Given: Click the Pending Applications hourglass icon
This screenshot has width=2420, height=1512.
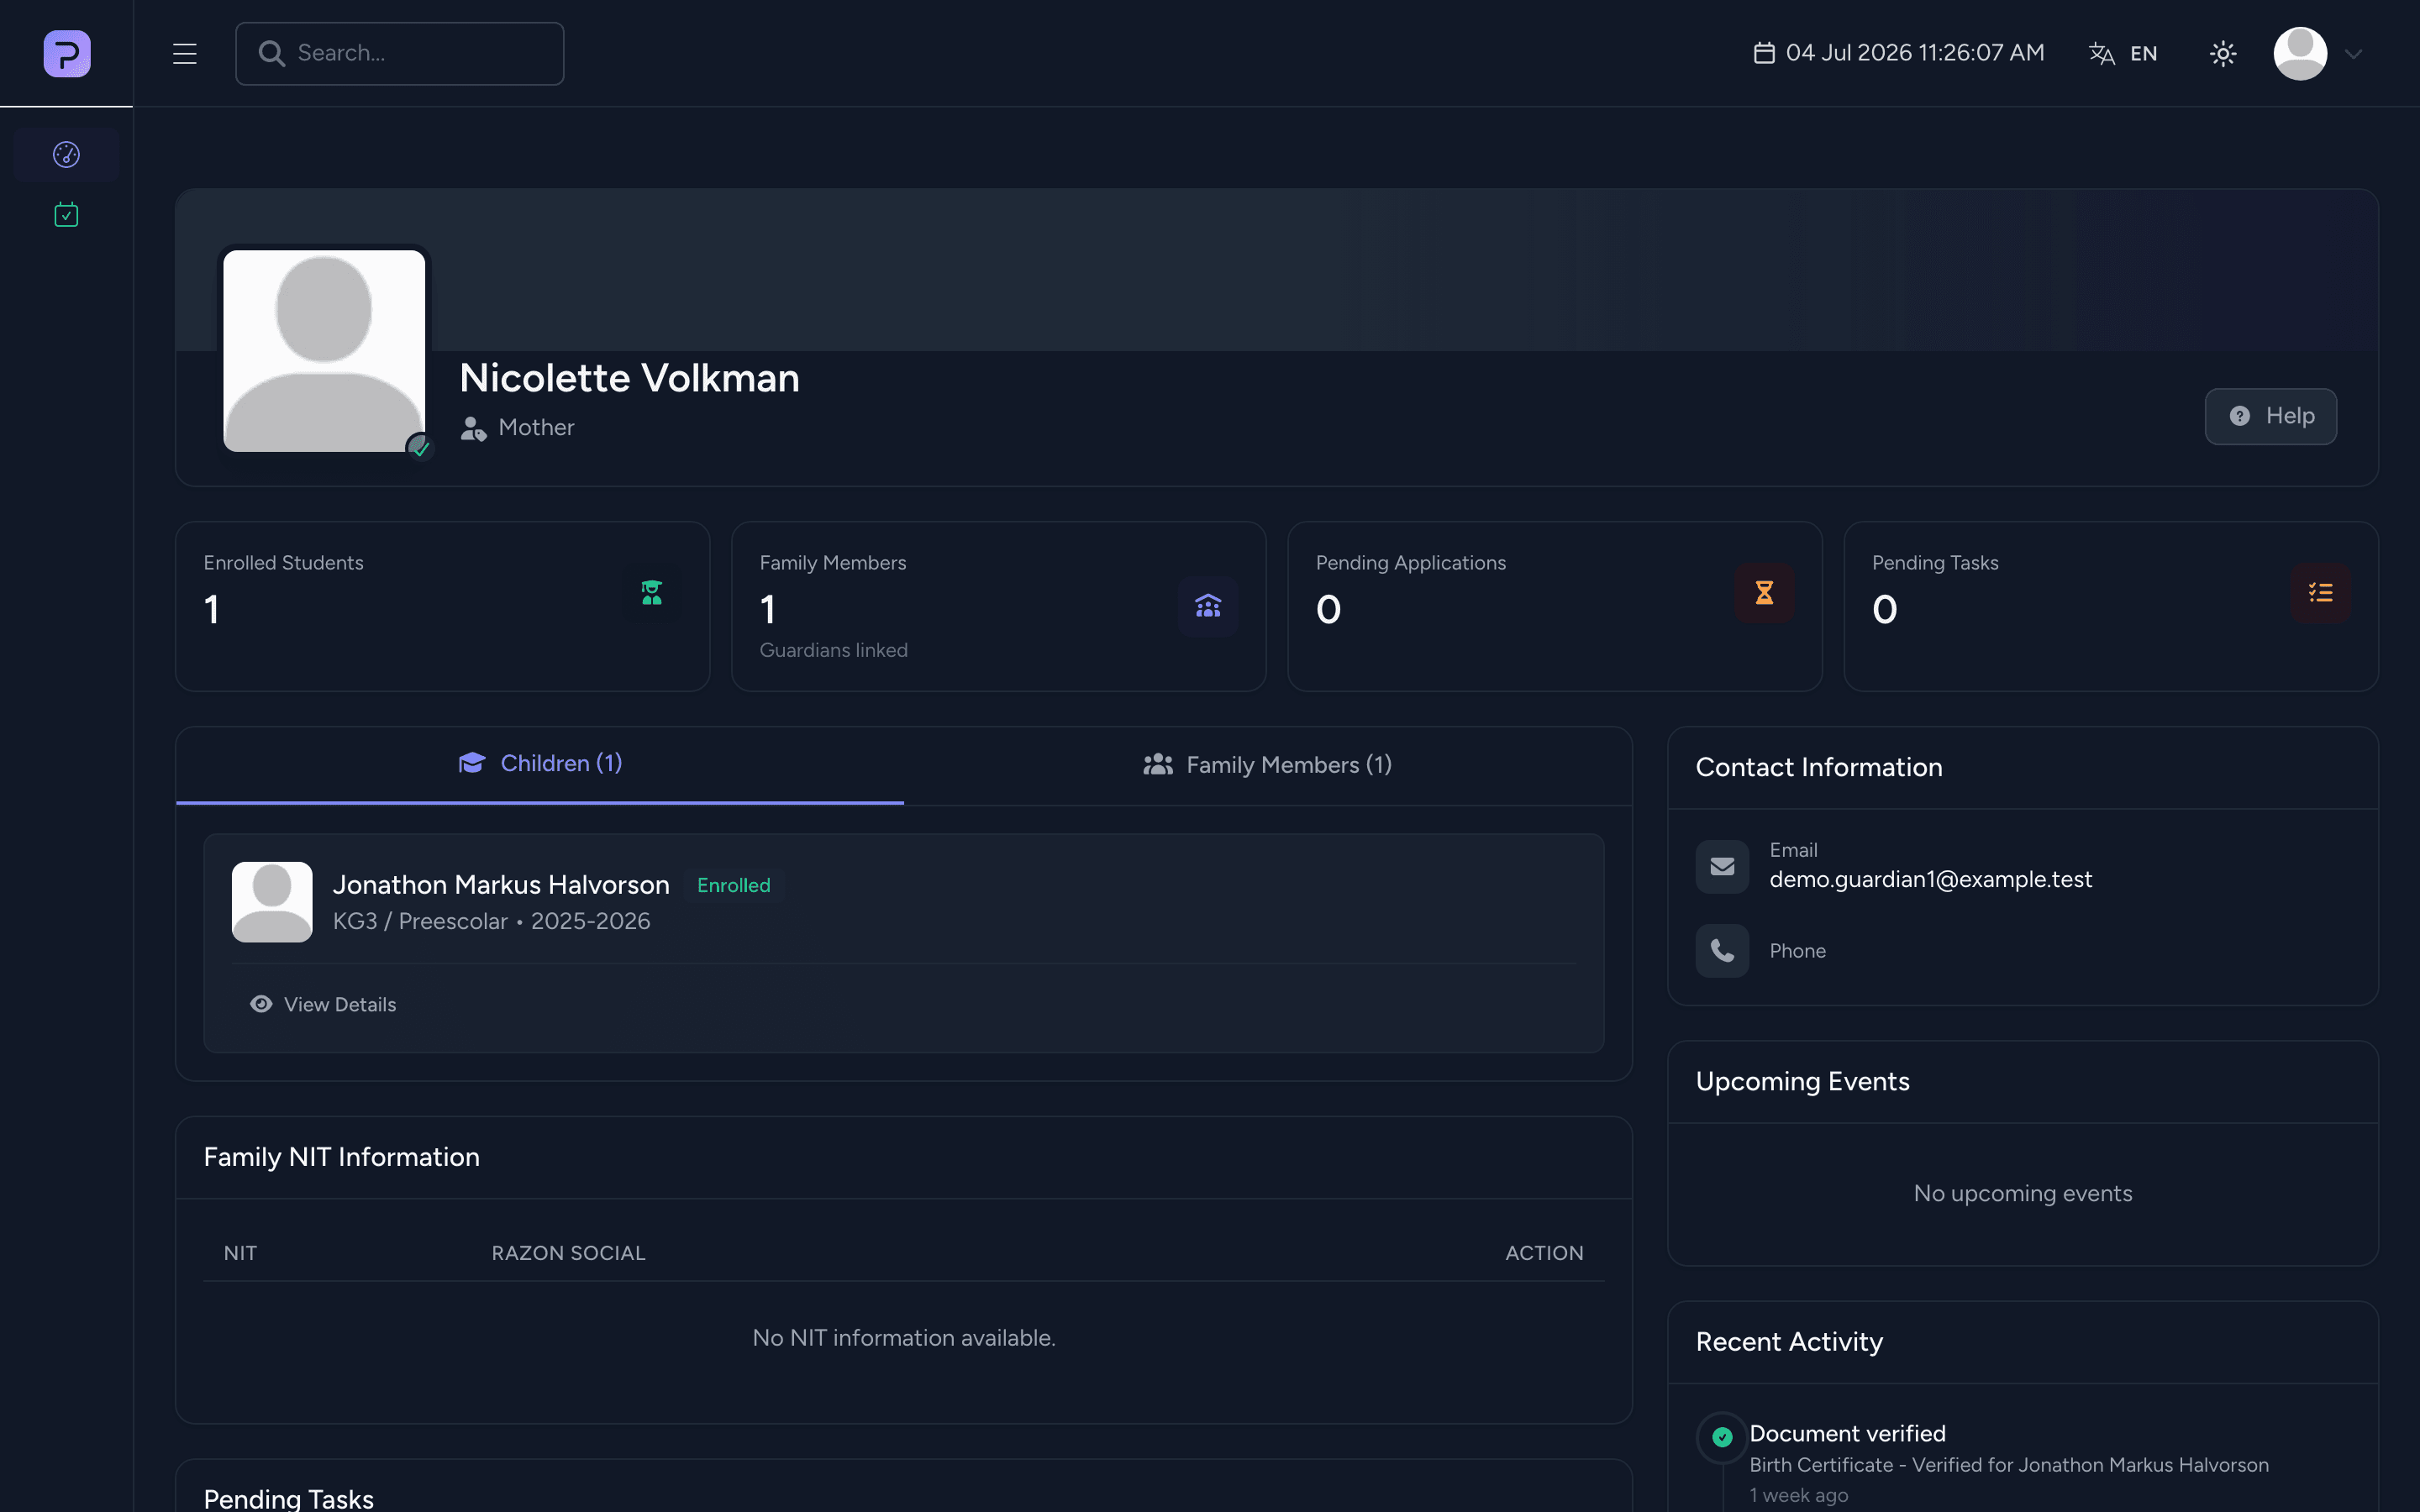Looking at the screenshot, I should click(x=1764, y=593).
